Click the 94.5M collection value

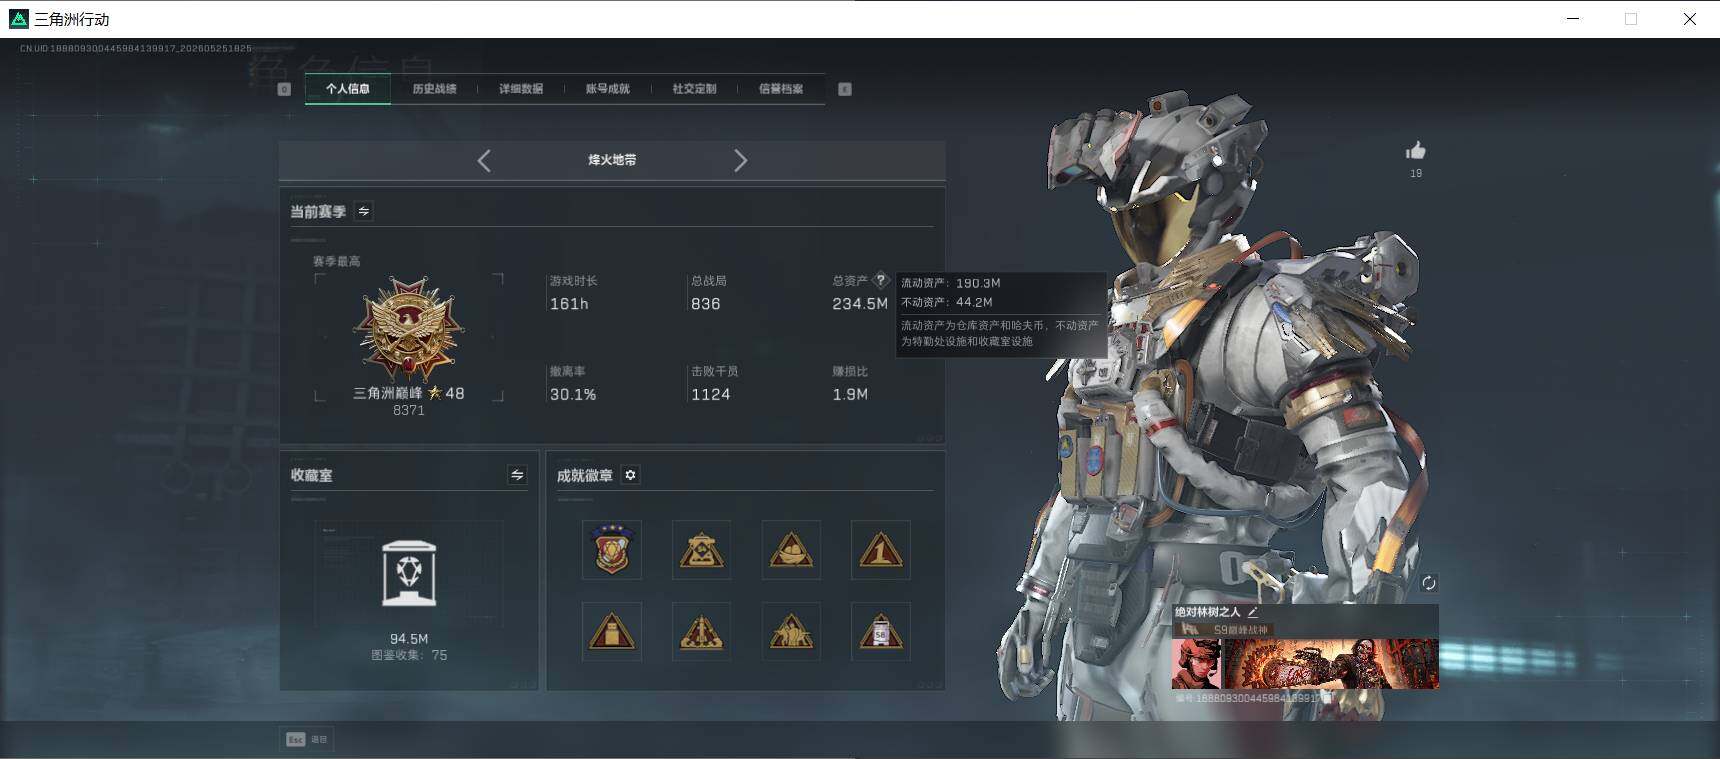(409, 639)
